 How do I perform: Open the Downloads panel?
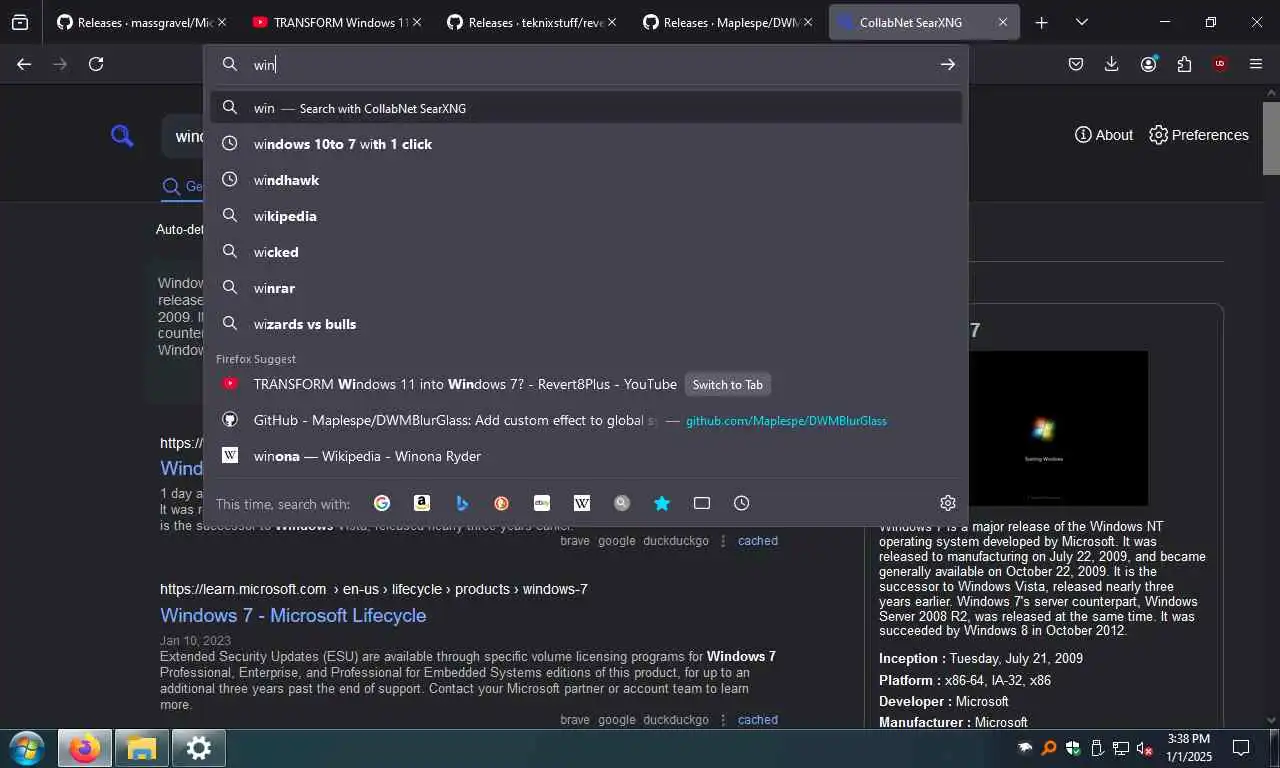(x=1112, y=64)
